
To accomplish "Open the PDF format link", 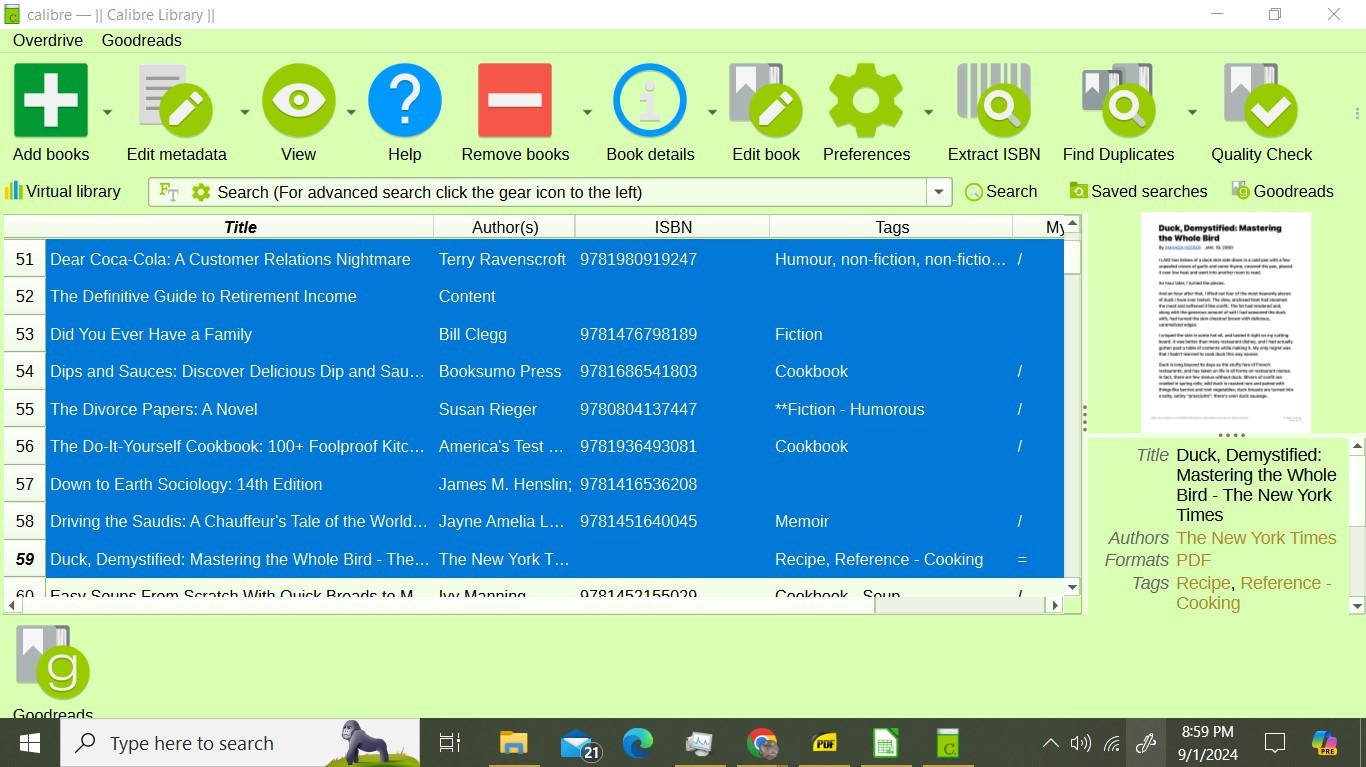I will point(1193,560).
